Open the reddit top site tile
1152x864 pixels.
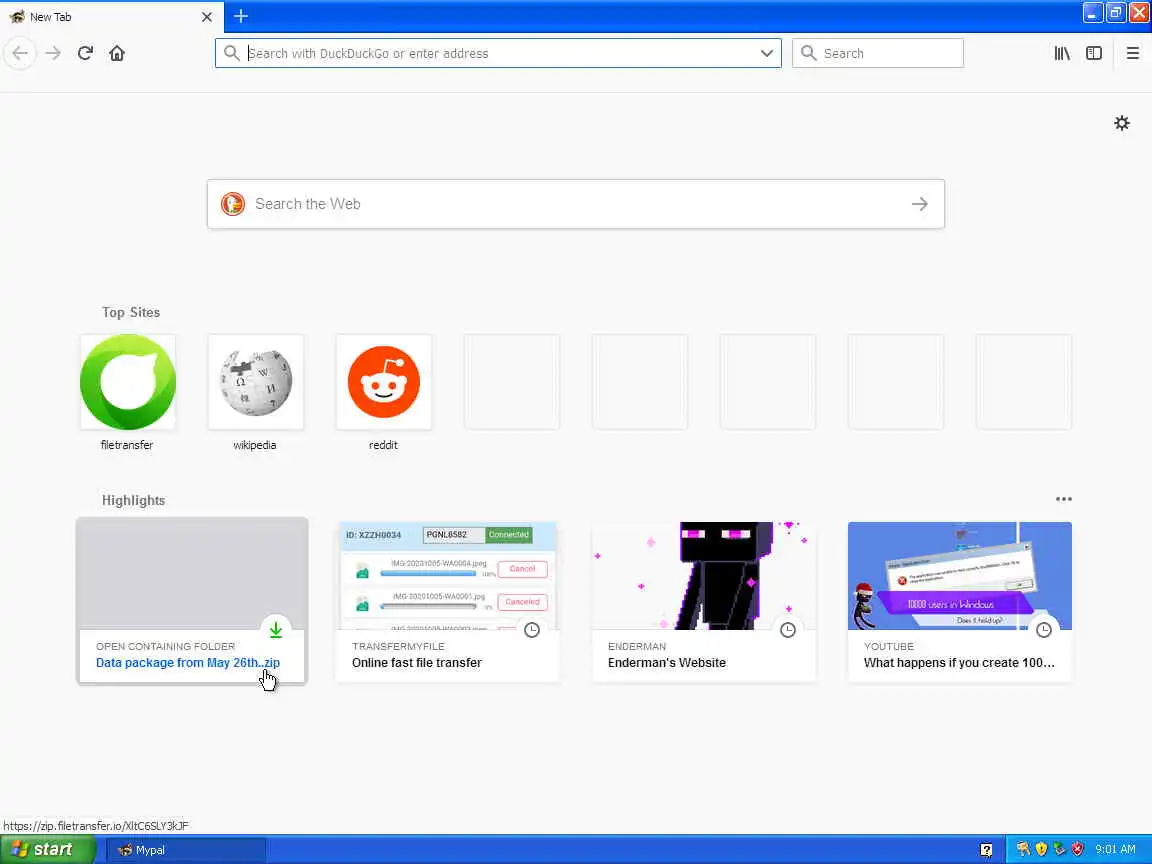(x=384, y=393)
